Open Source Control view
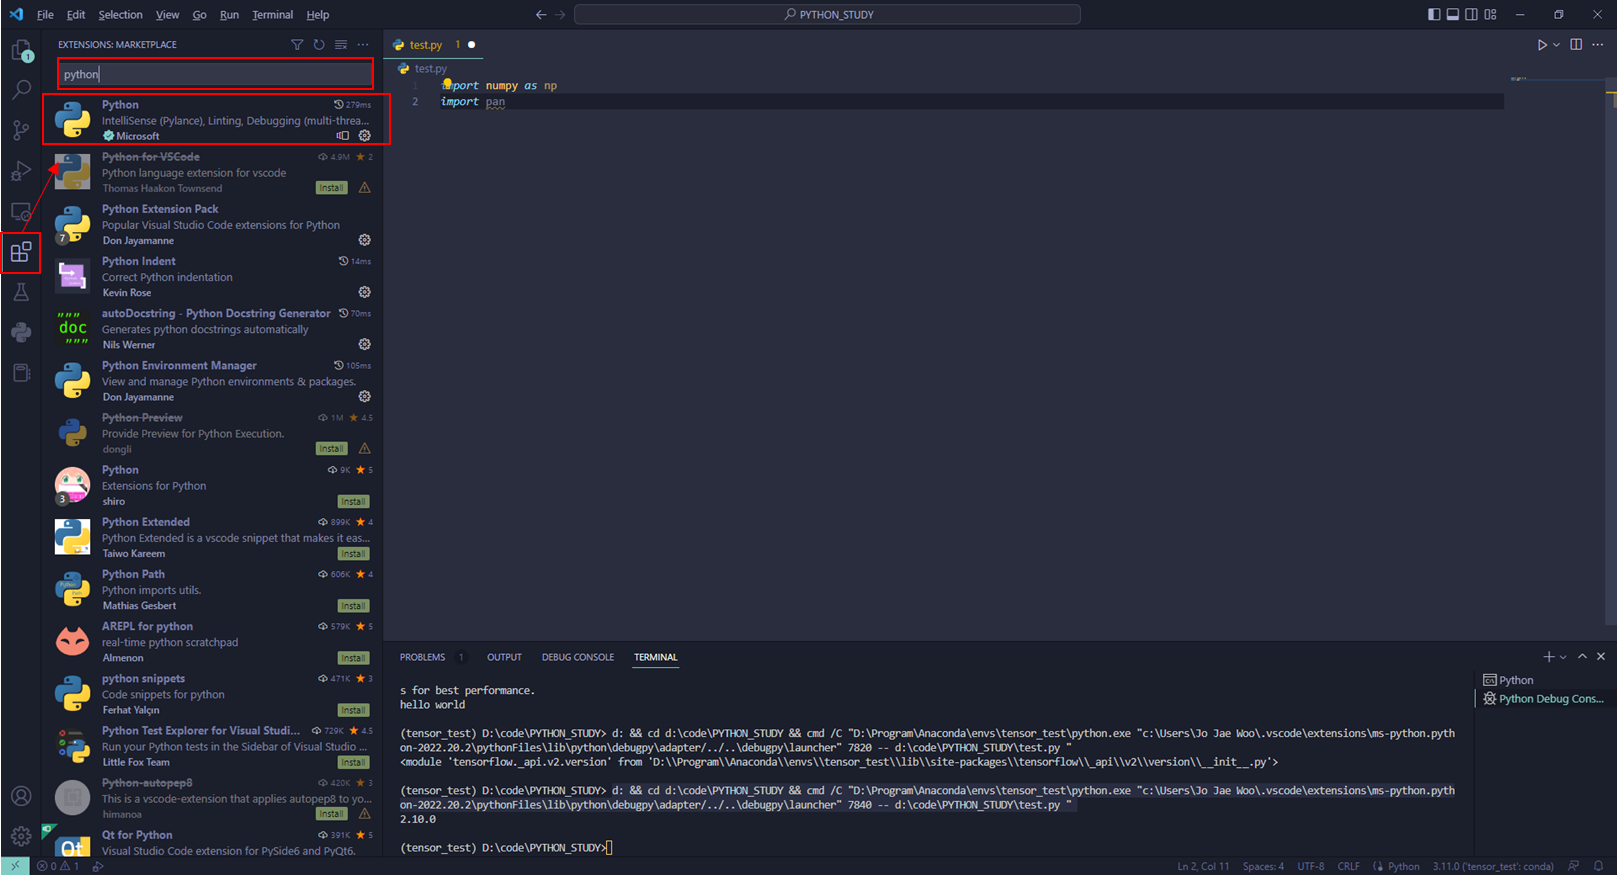 coord(21,130)
